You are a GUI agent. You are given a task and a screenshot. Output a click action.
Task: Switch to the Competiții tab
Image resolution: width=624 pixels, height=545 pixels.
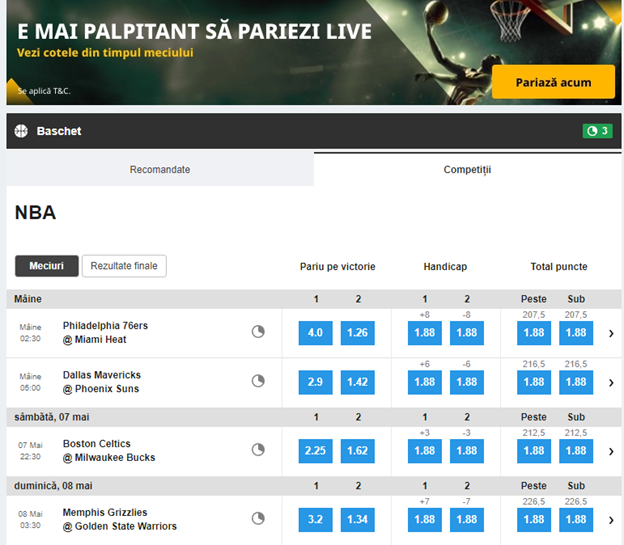pos(467,170)
